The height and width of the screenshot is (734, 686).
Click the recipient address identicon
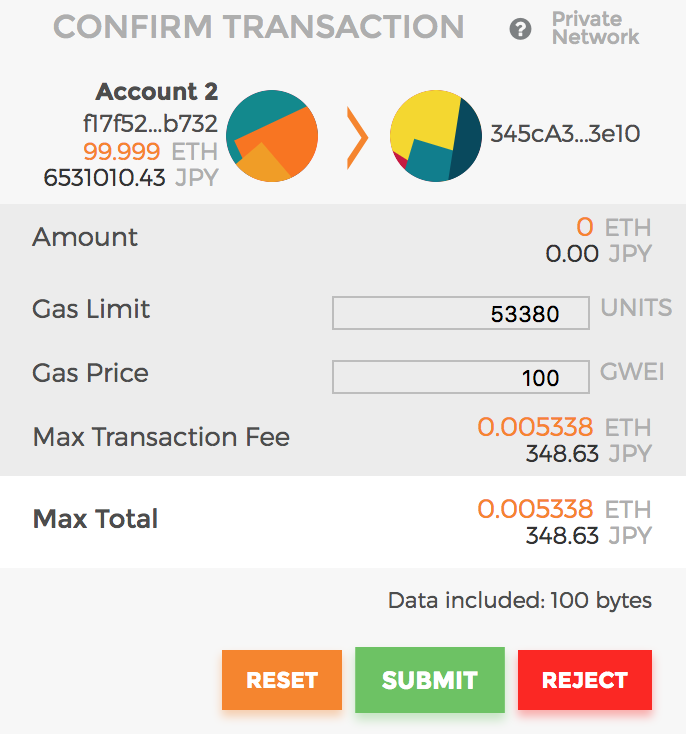[435, 135]
